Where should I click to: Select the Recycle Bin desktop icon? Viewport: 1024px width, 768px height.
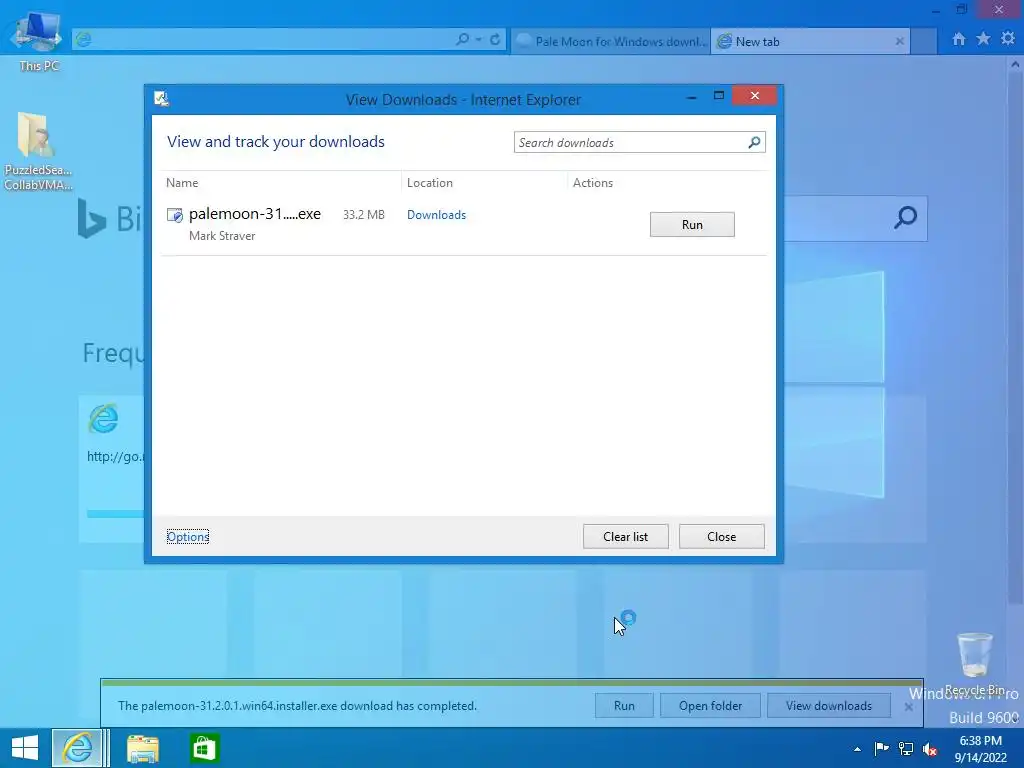tap(975, 663)
